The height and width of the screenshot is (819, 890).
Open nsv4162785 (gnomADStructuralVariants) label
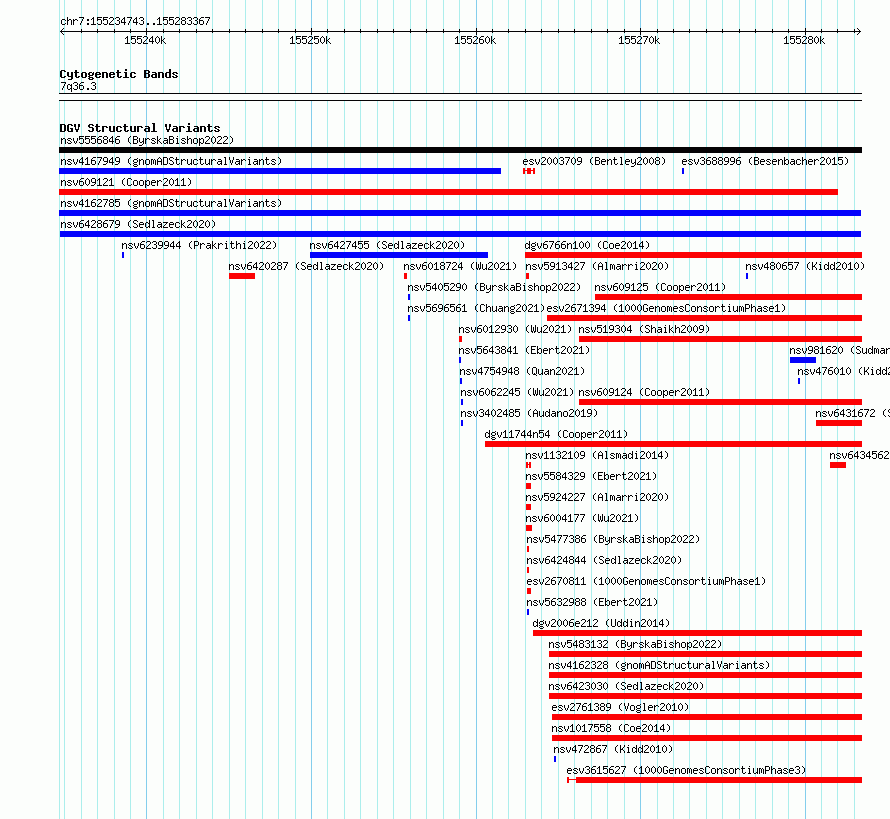pos(171,203)
